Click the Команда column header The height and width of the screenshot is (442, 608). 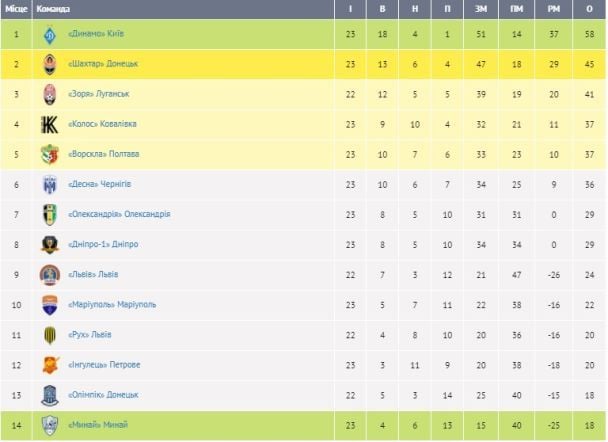pyautogui.click(x=52, y=9)
